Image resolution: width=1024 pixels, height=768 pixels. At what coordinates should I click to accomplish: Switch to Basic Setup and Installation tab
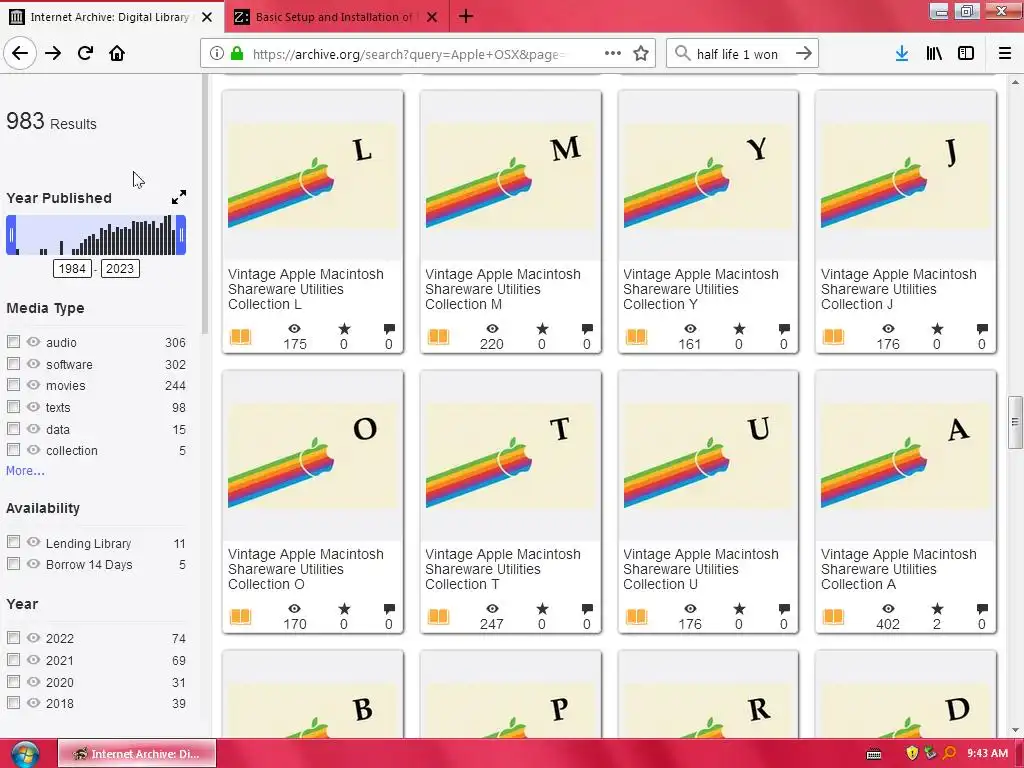pos(336,17)
